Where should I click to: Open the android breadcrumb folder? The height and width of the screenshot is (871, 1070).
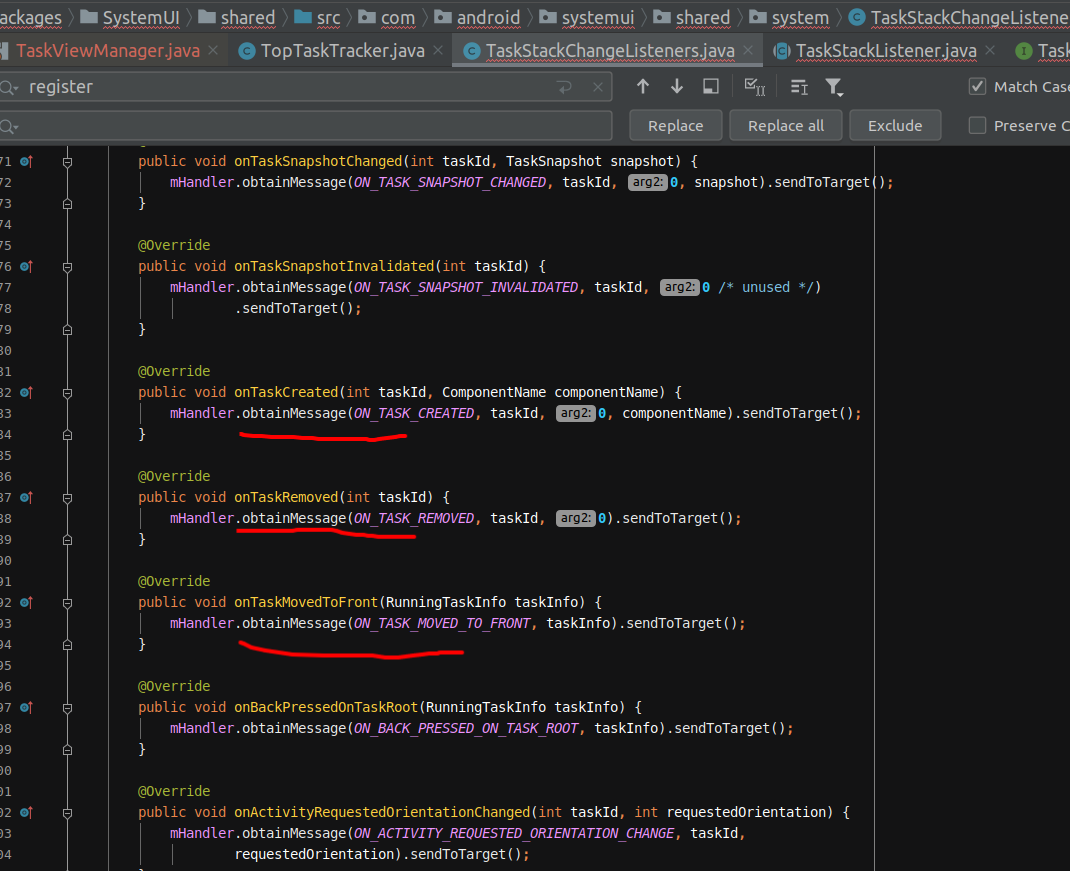point(478,18)
